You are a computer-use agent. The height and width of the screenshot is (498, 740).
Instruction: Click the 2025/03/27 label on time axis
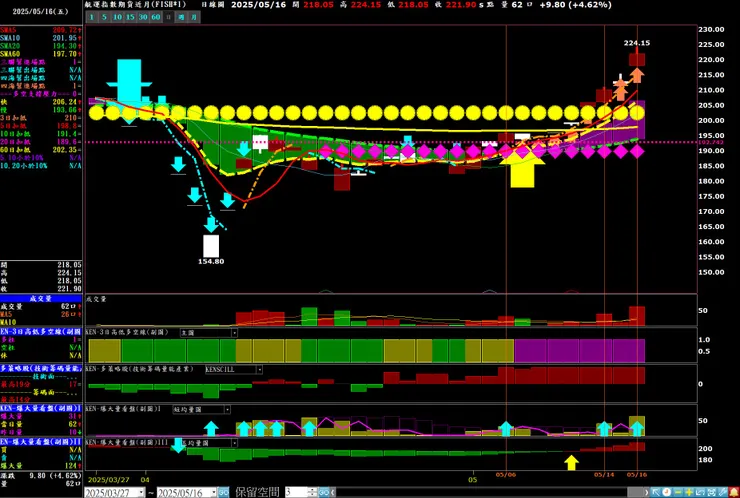pos(108,478)
